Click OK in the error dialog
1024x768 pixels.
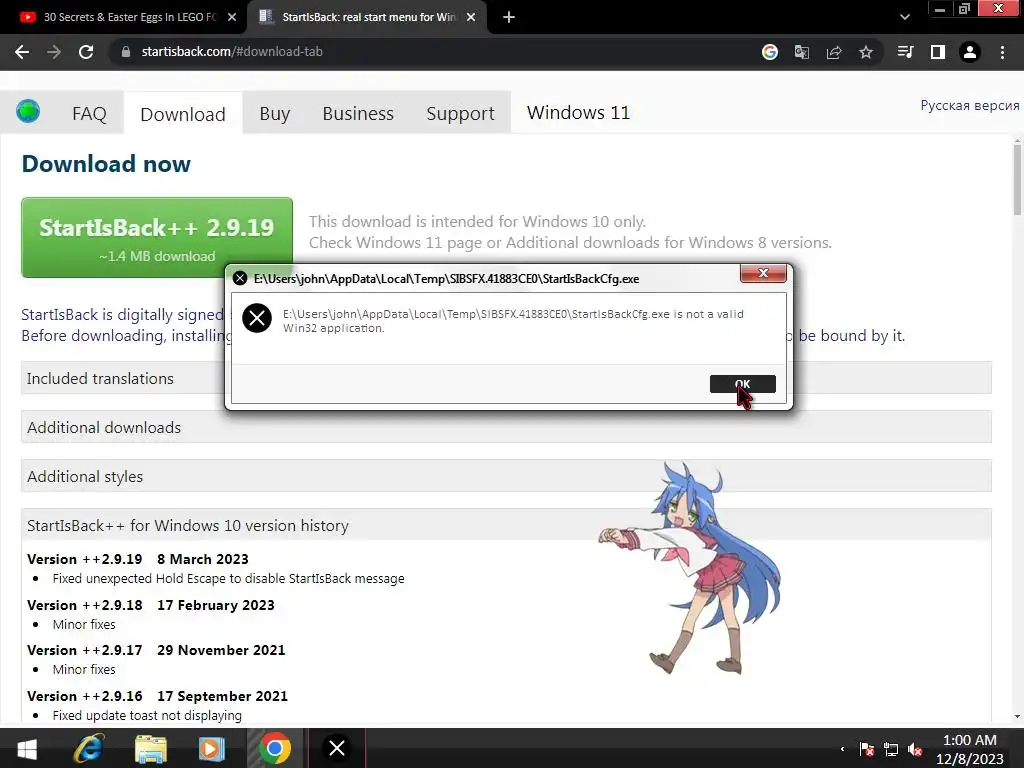743,384
